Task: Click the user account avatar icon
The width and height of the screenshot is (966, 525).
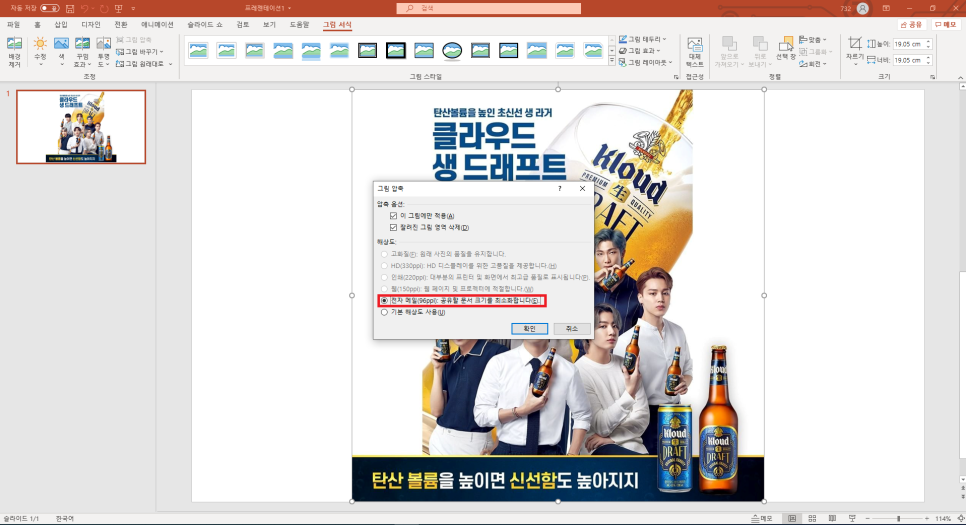Action: click(862, 9)
